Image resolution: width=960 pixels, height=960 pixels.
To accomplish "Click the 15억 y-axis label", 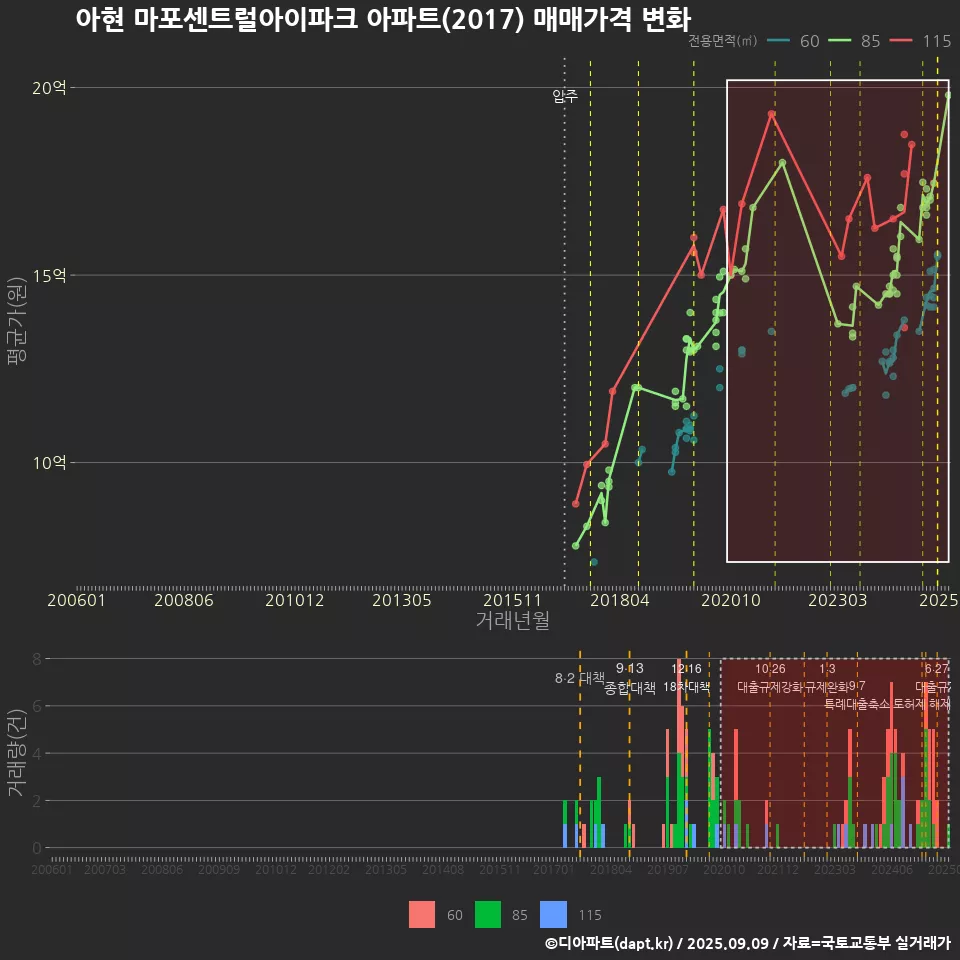I will [49, 276].
